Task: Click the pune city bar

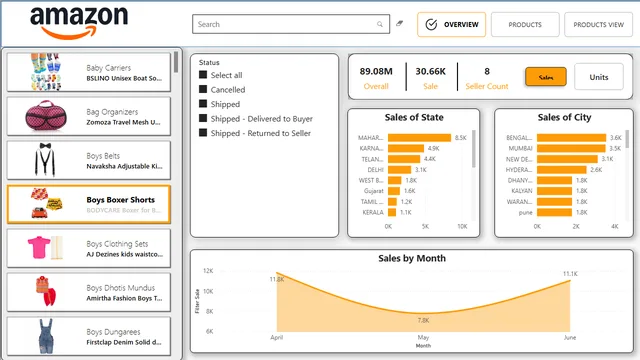Action: point(554,212)
